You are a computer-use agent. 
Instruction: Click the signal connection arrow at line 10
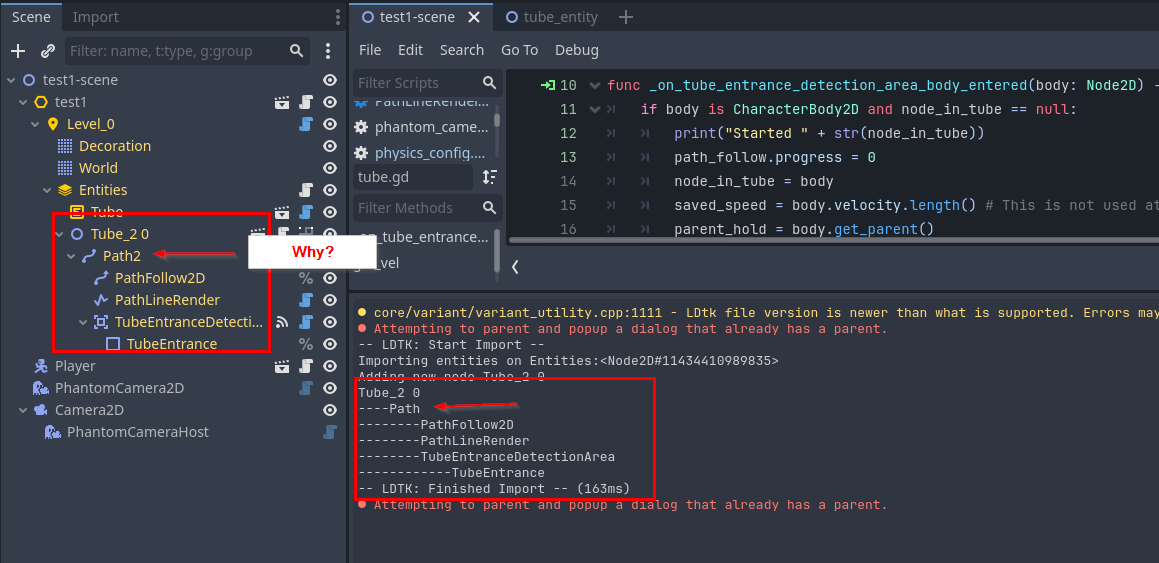[548, 86]
